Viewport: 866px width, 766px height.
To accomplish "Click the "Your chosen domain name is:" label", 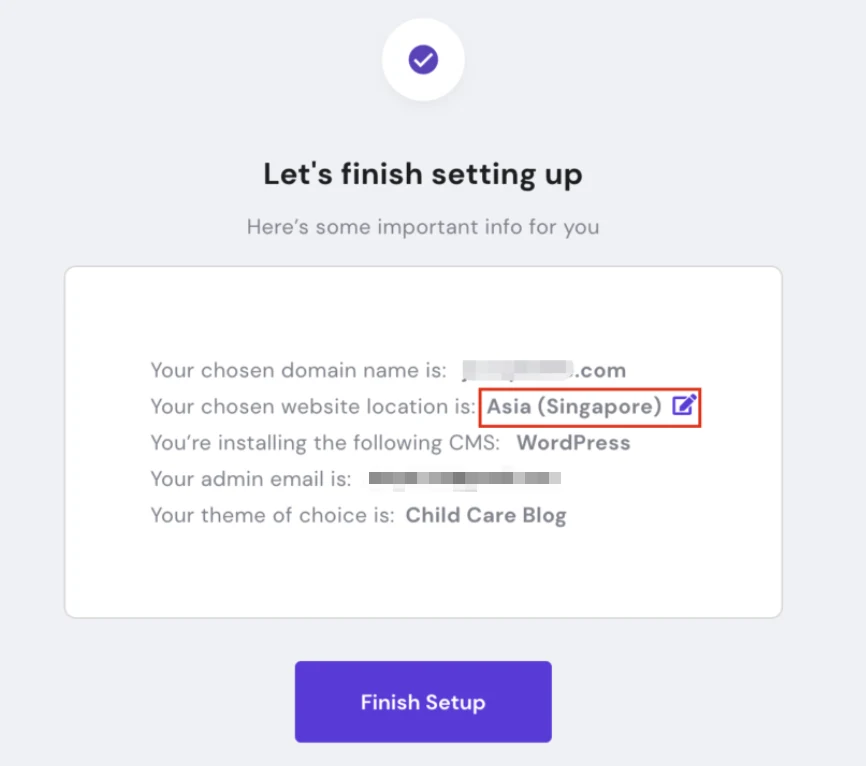I will pyautogui.click(x=298, y=370).
